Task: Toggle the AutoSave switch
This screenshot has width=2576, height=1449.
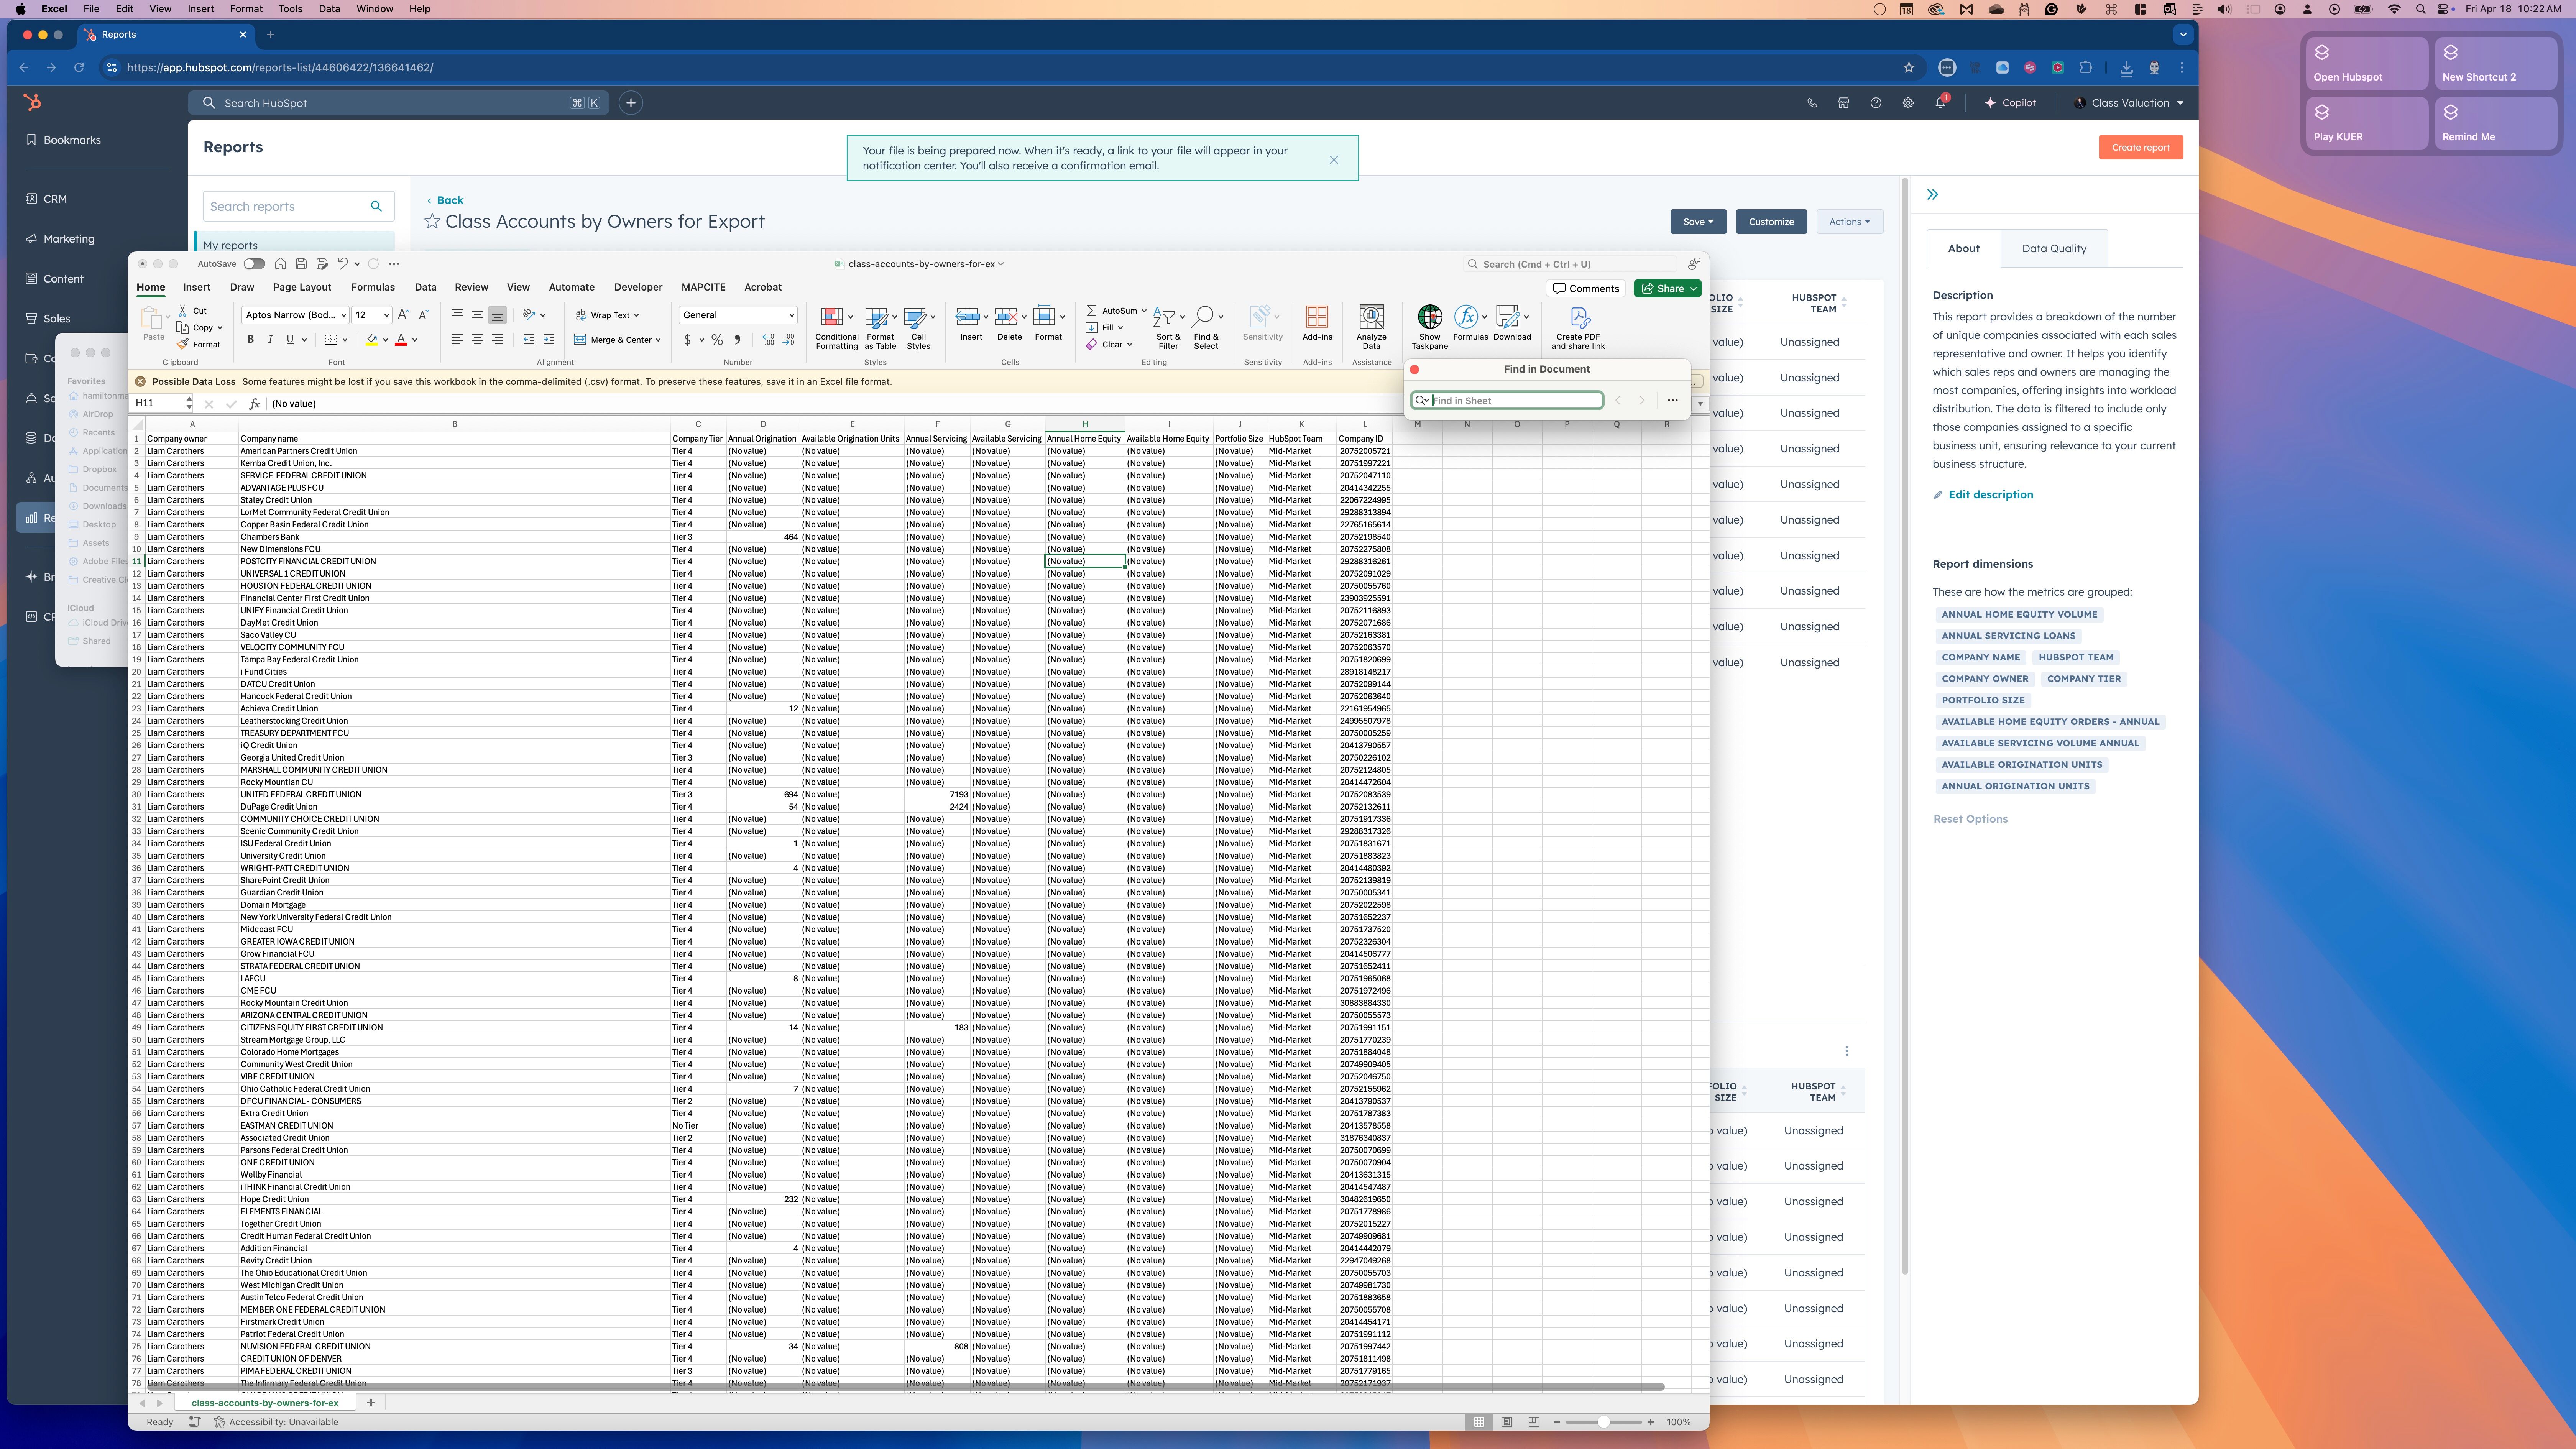Action: pos(254,264)
